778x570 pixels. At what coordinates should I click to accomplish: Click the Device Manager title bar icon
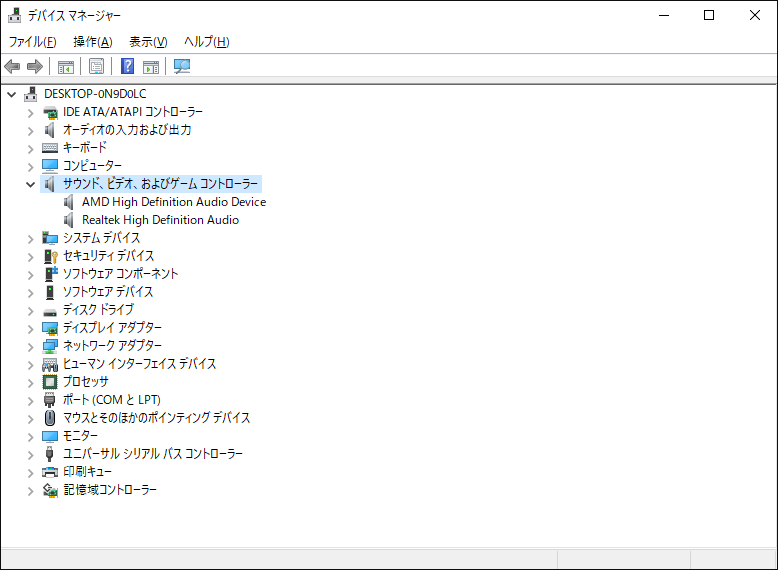click(15, 15)
